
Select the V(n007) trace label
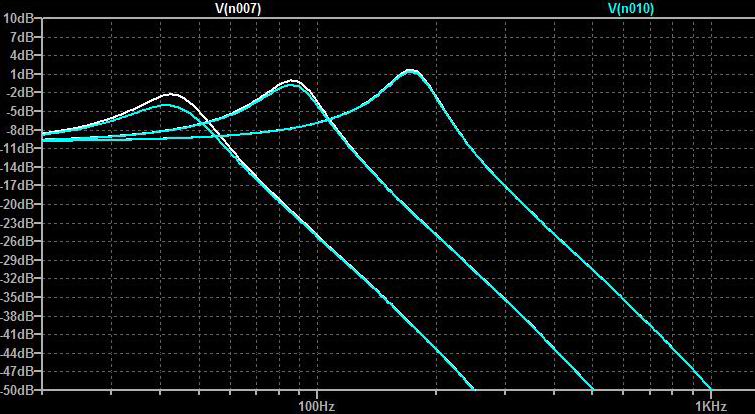tap(238, 8)
